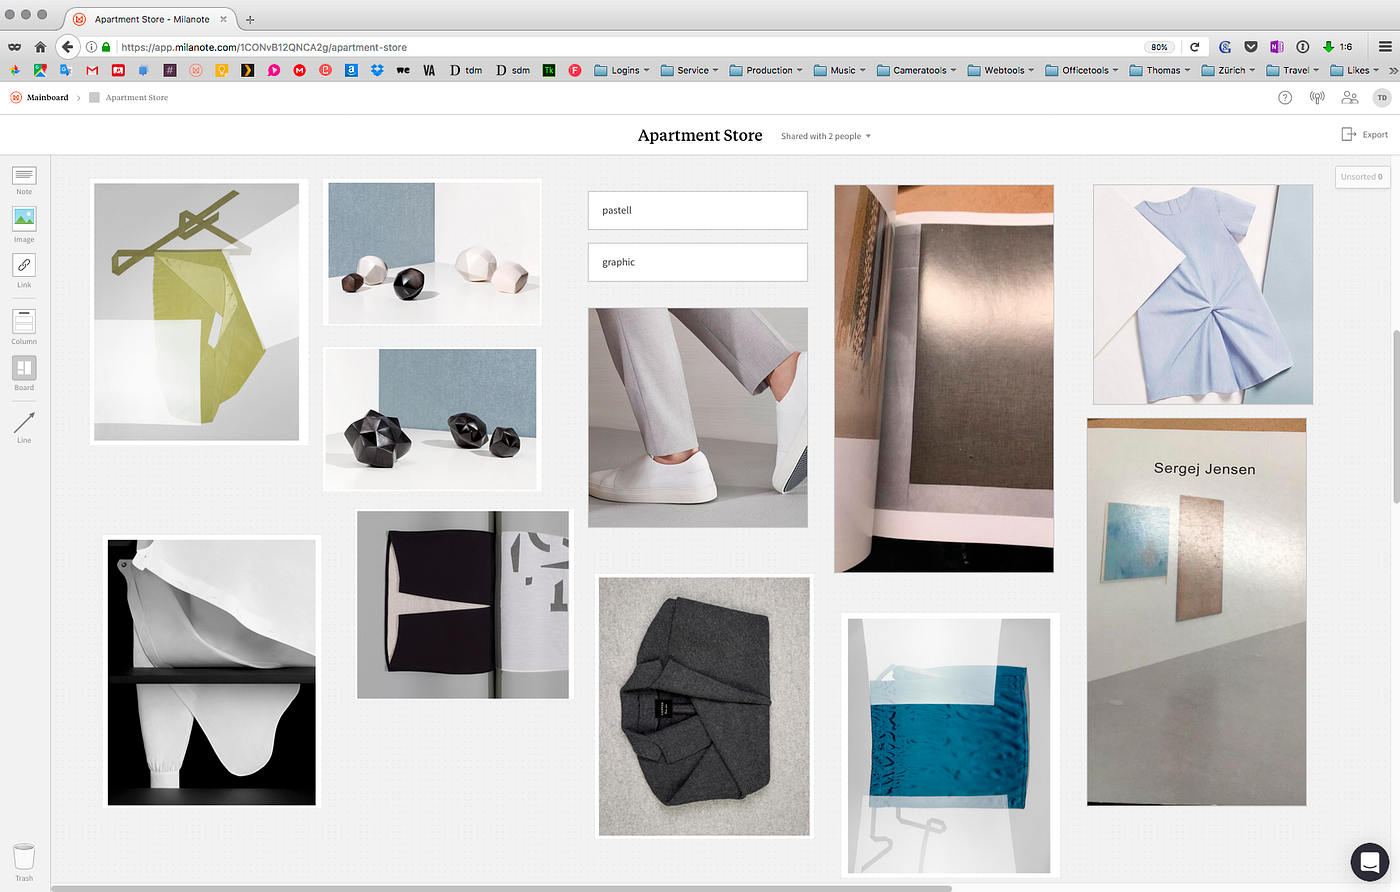Select the blue dress image
1400x892 pixels.
coord(1203,295)
